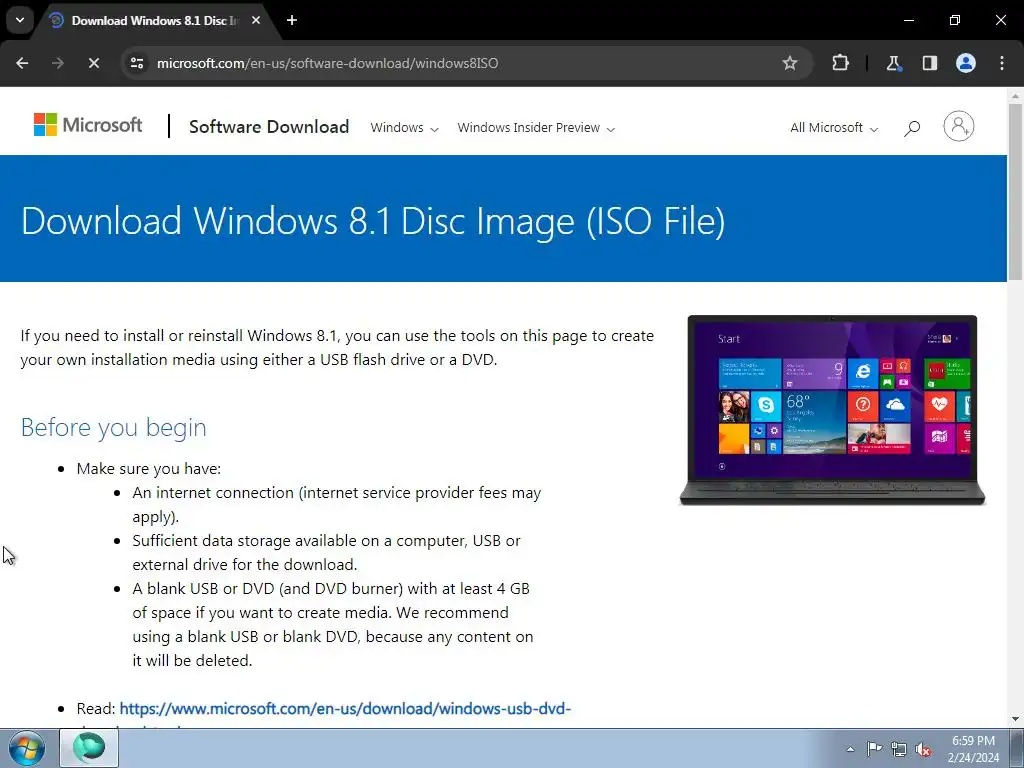Click the scrollbar down arrow

point(1015,719)
